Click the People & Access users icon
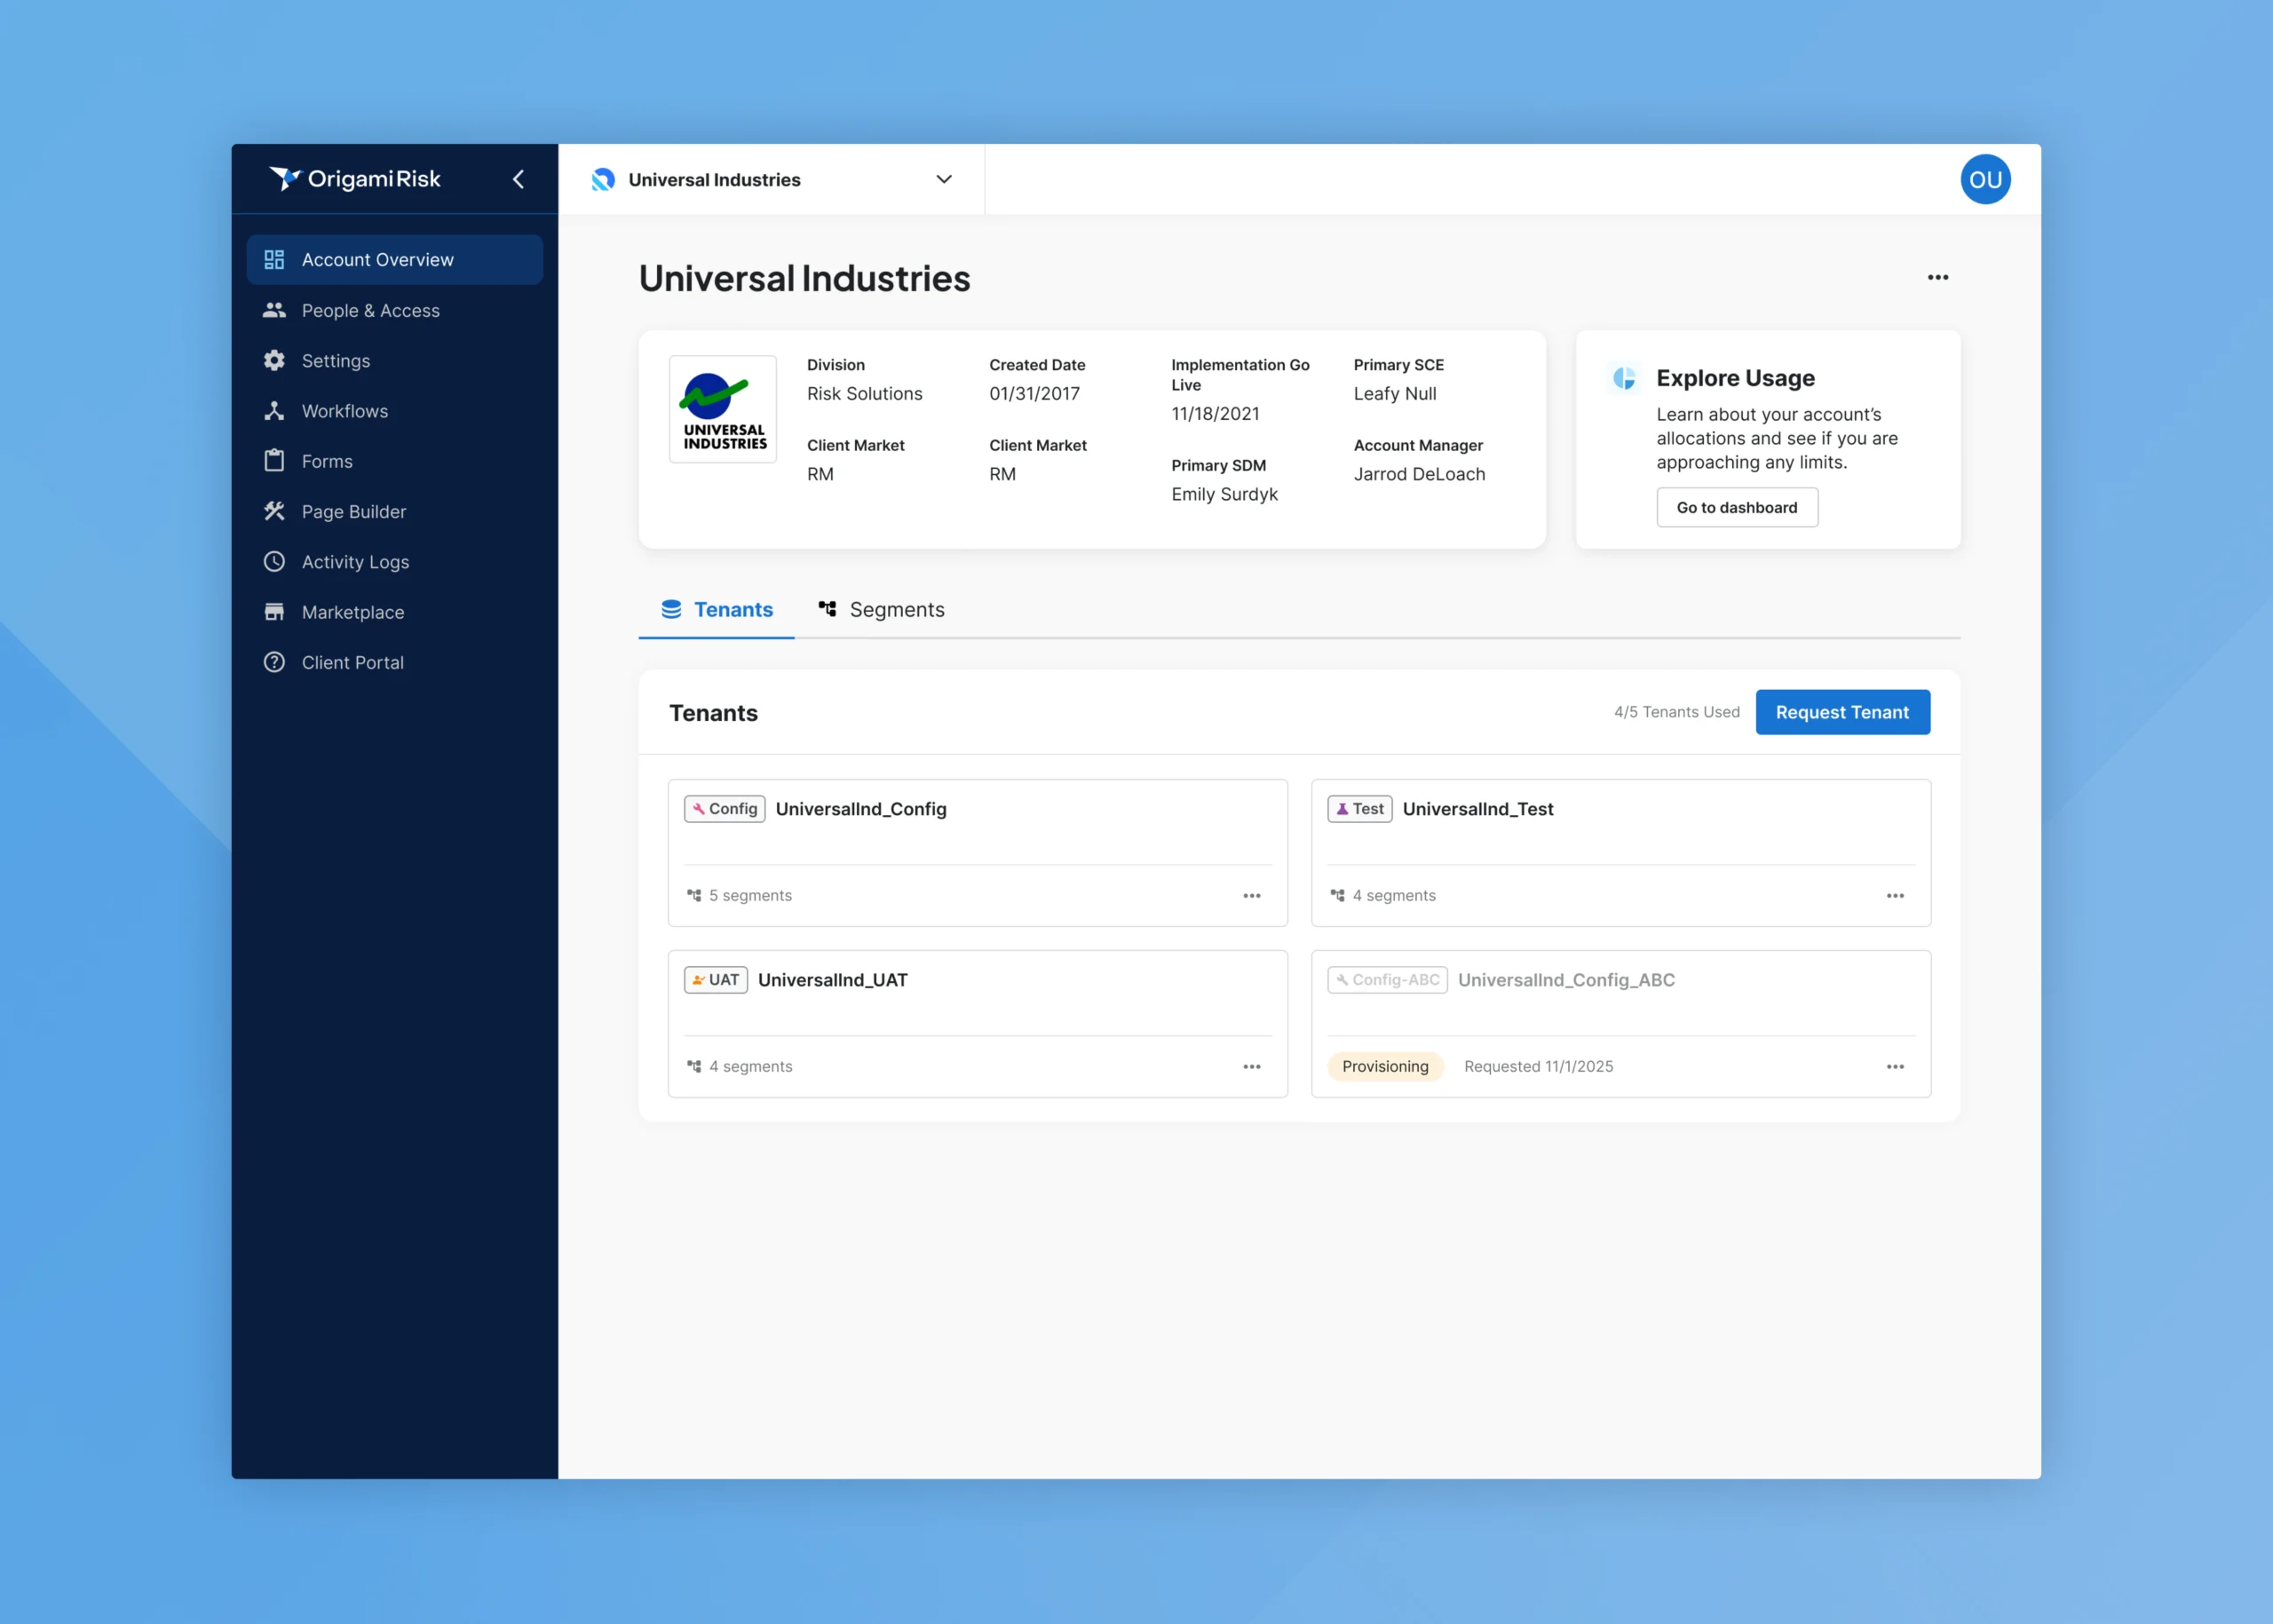 point(274,310)
